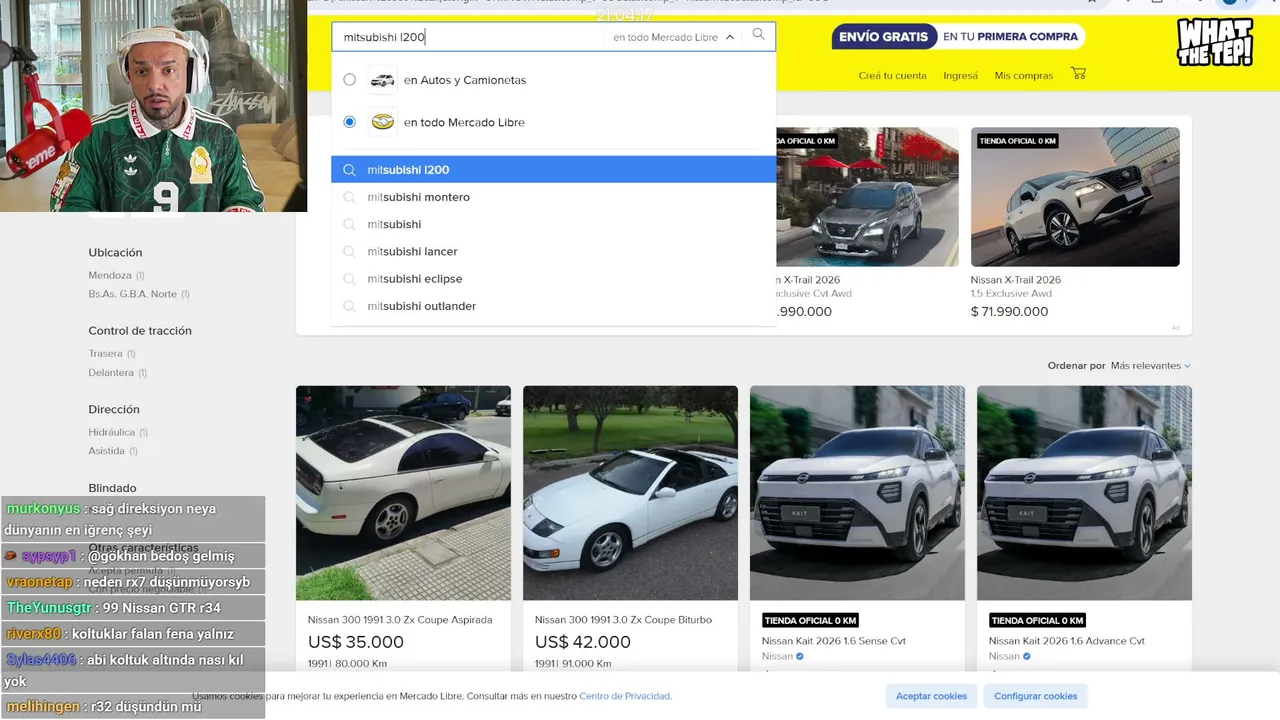Click title 'Nissan Kait 2026 1.6 Sense Cvt'
The width and height of the screenshot is (1280, 720).
click(834, 641)
